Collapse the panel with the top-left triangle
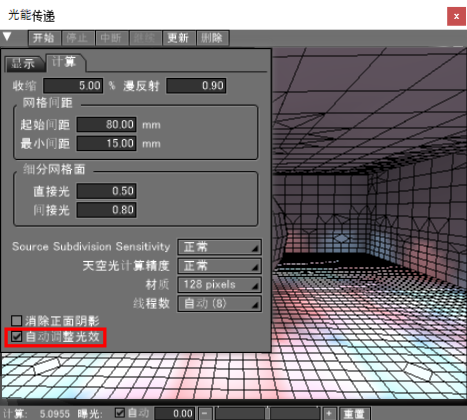This screenshot has height=420, width=467. (x=7, y=37)
